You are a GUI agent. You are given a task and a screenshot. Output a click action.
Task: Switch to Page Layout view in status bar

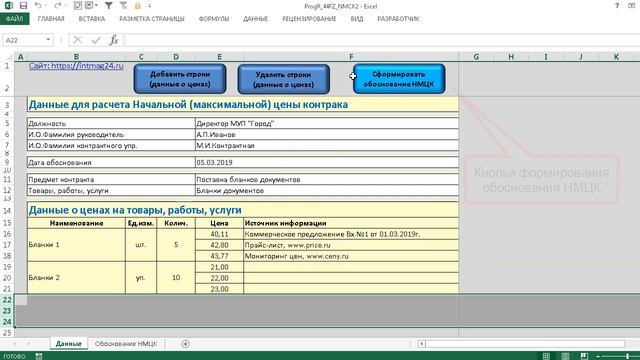pyautogui.click(x=565, y=356)
